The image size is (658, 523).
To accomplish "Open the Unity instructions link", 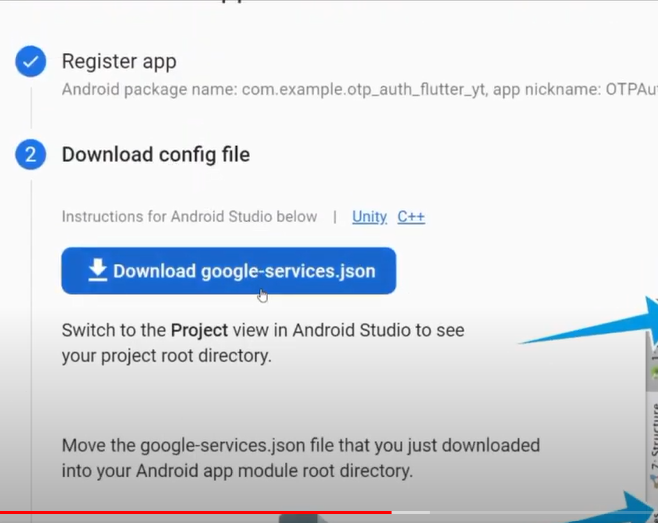I will pyautogui.click(x=369, y=217).
